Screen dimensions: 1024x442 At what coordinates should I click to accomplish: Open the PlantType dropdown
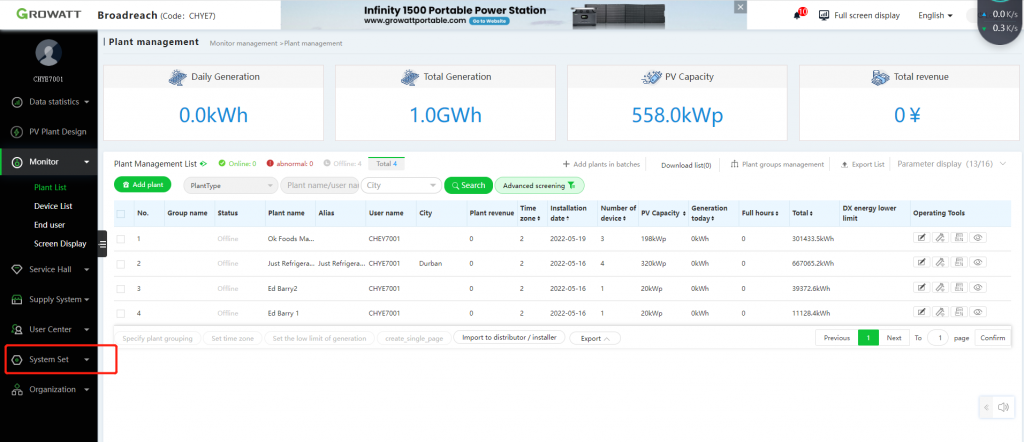(x=230, y=185)
